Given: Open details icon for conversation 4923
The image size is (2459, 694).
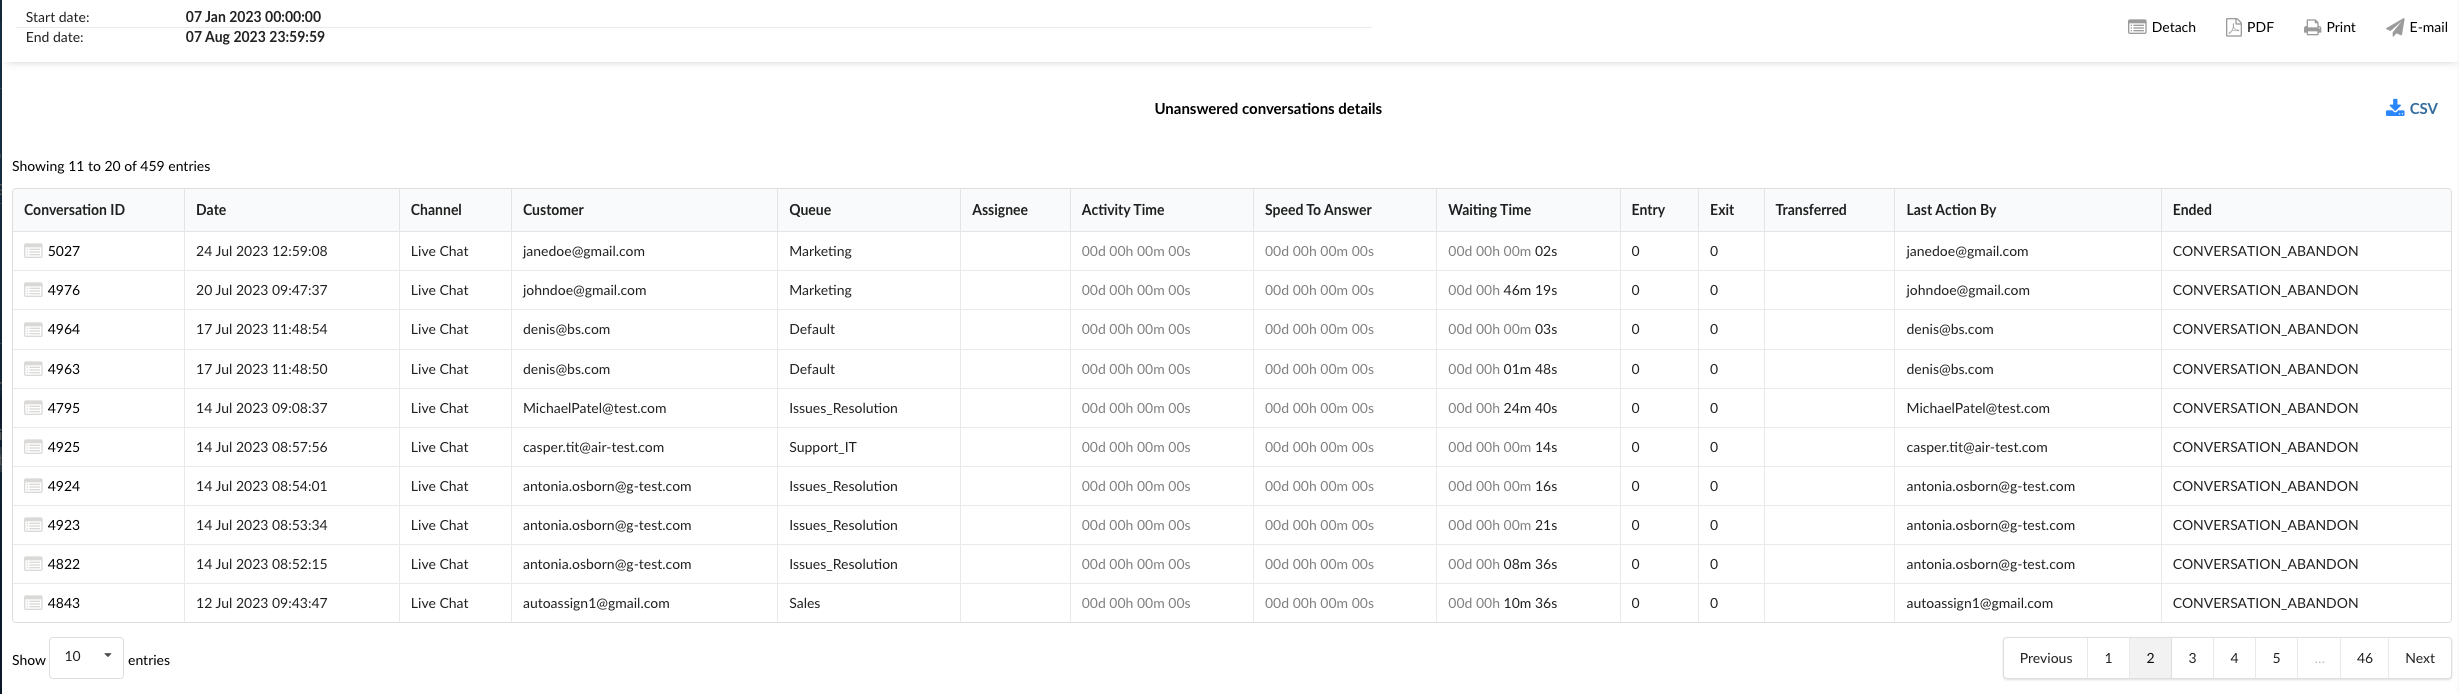Looking at the screenshot, I should click(33, 525).
